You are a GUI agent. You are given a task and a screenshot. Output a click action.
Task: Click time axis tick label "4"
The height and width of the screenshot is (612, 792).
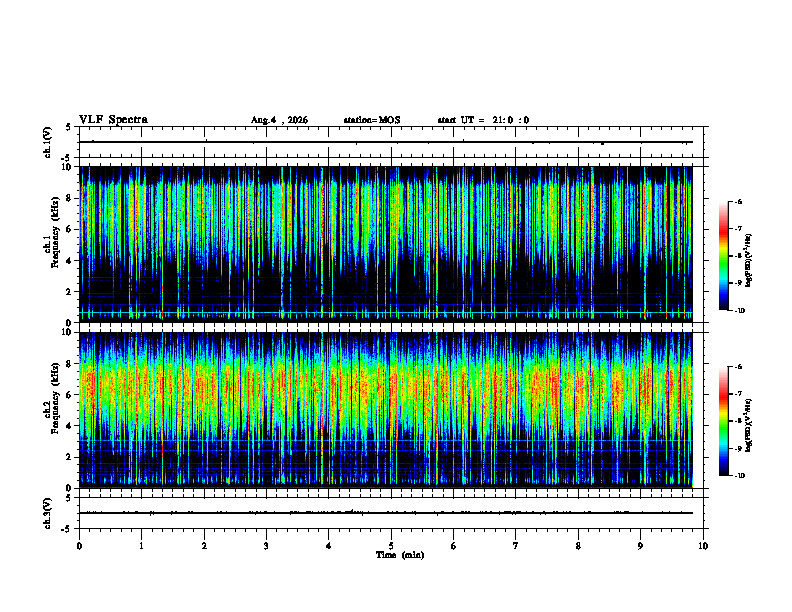click(x=329, y=546)
